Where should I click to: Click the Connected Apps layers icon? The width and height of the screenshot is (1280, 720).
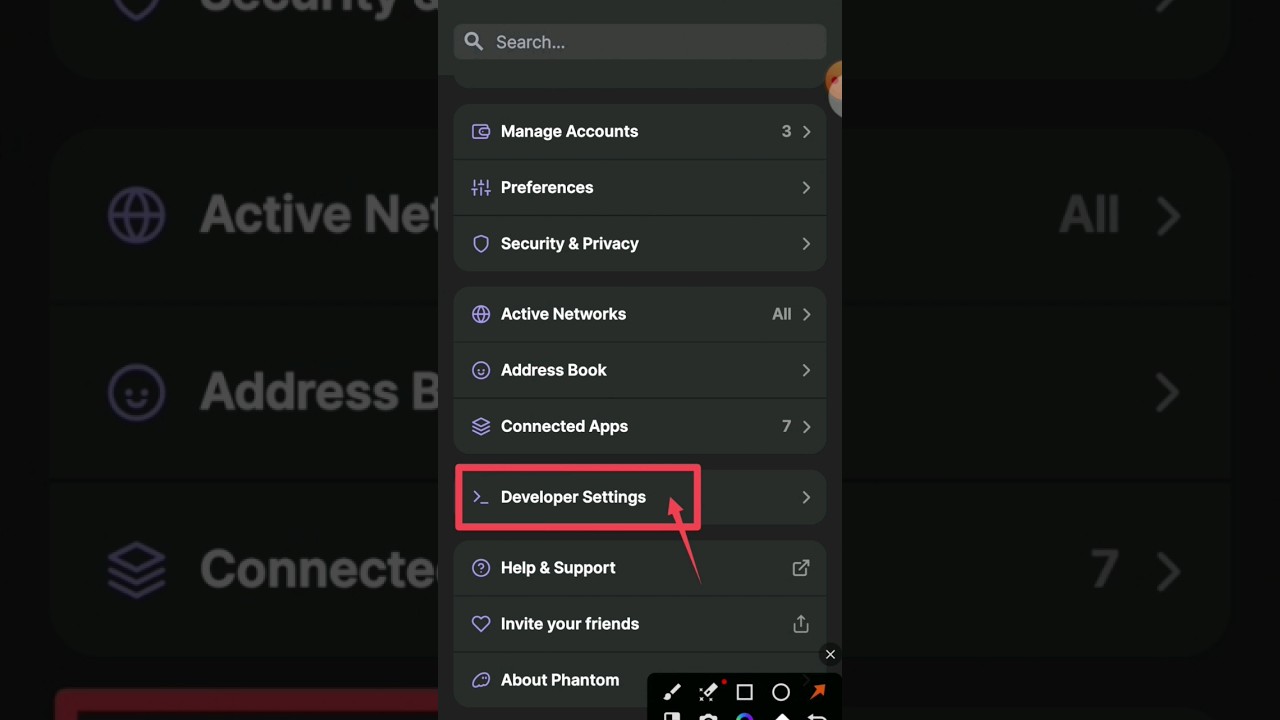click(481, 426)
